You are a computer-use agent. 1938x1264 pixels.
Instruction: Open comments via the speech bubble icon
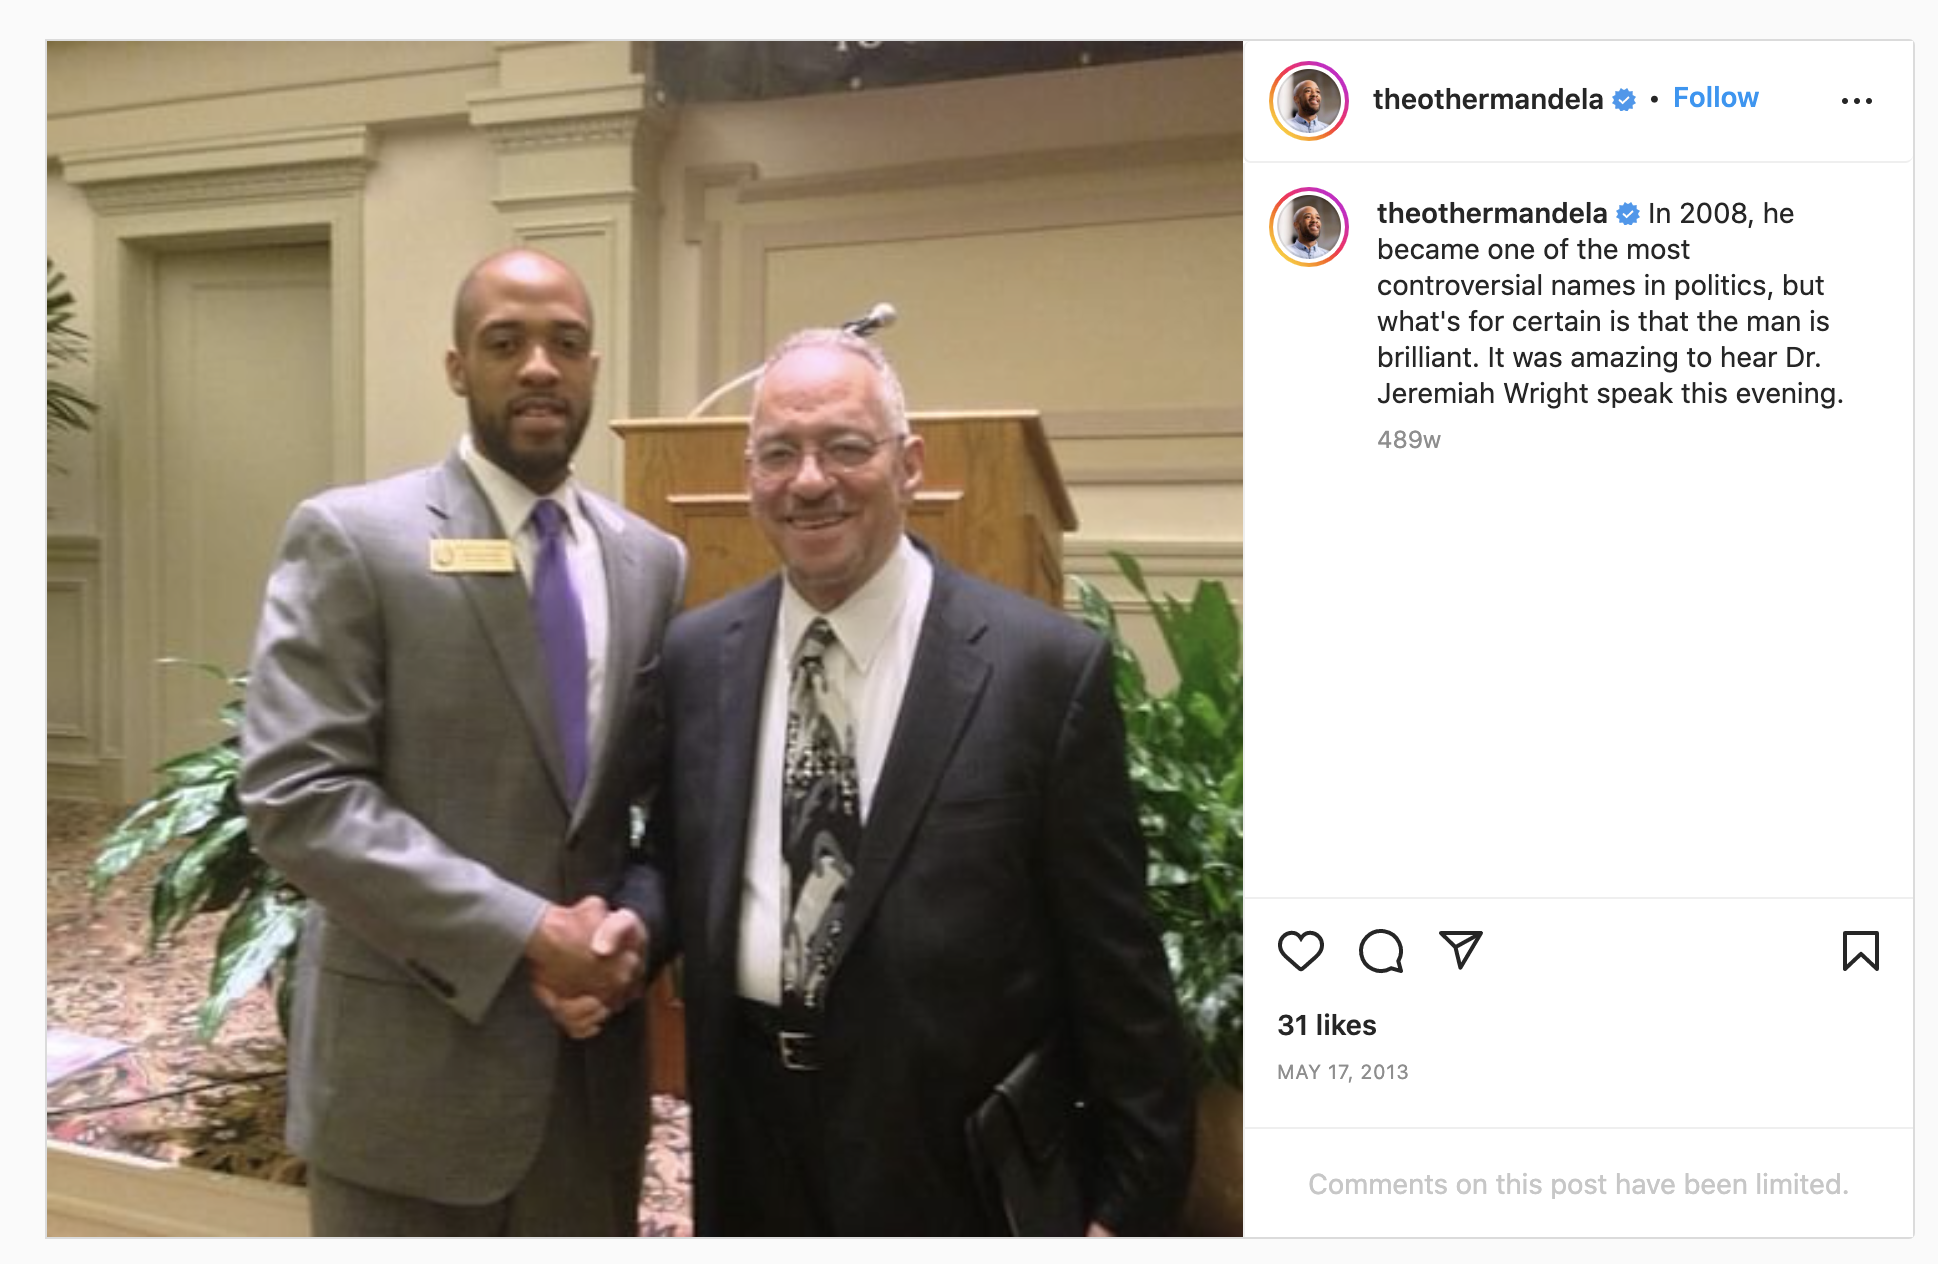[1381, 950]
